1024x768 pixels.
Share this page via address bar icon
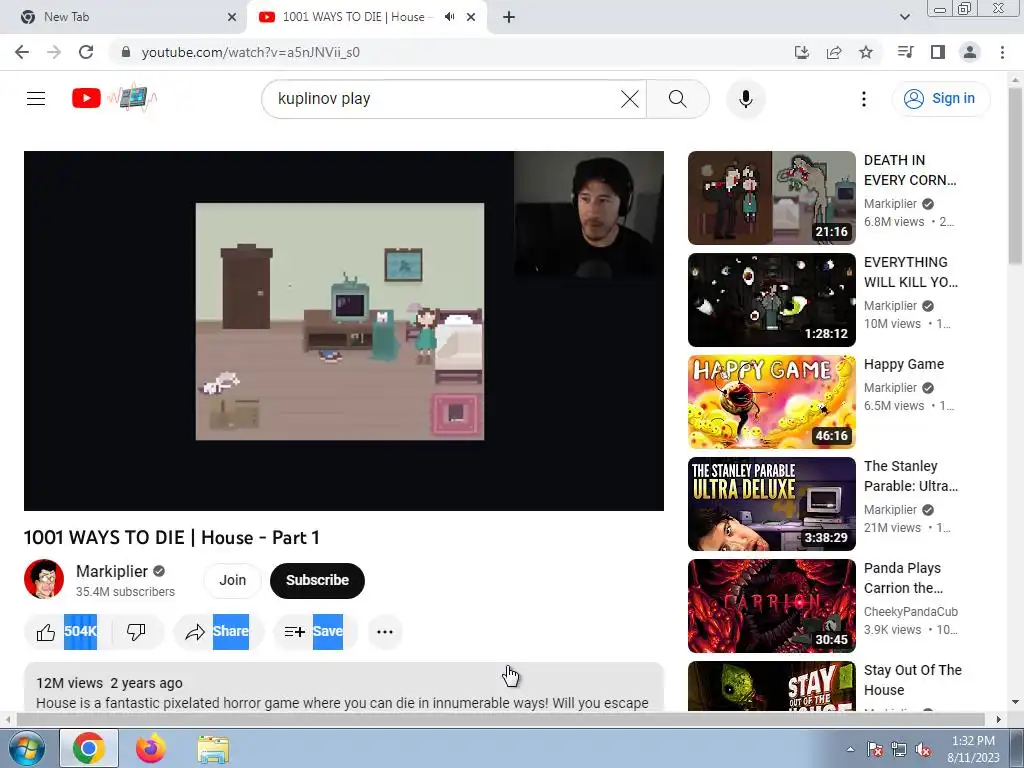pyautogui.click(x=833, y=52)
